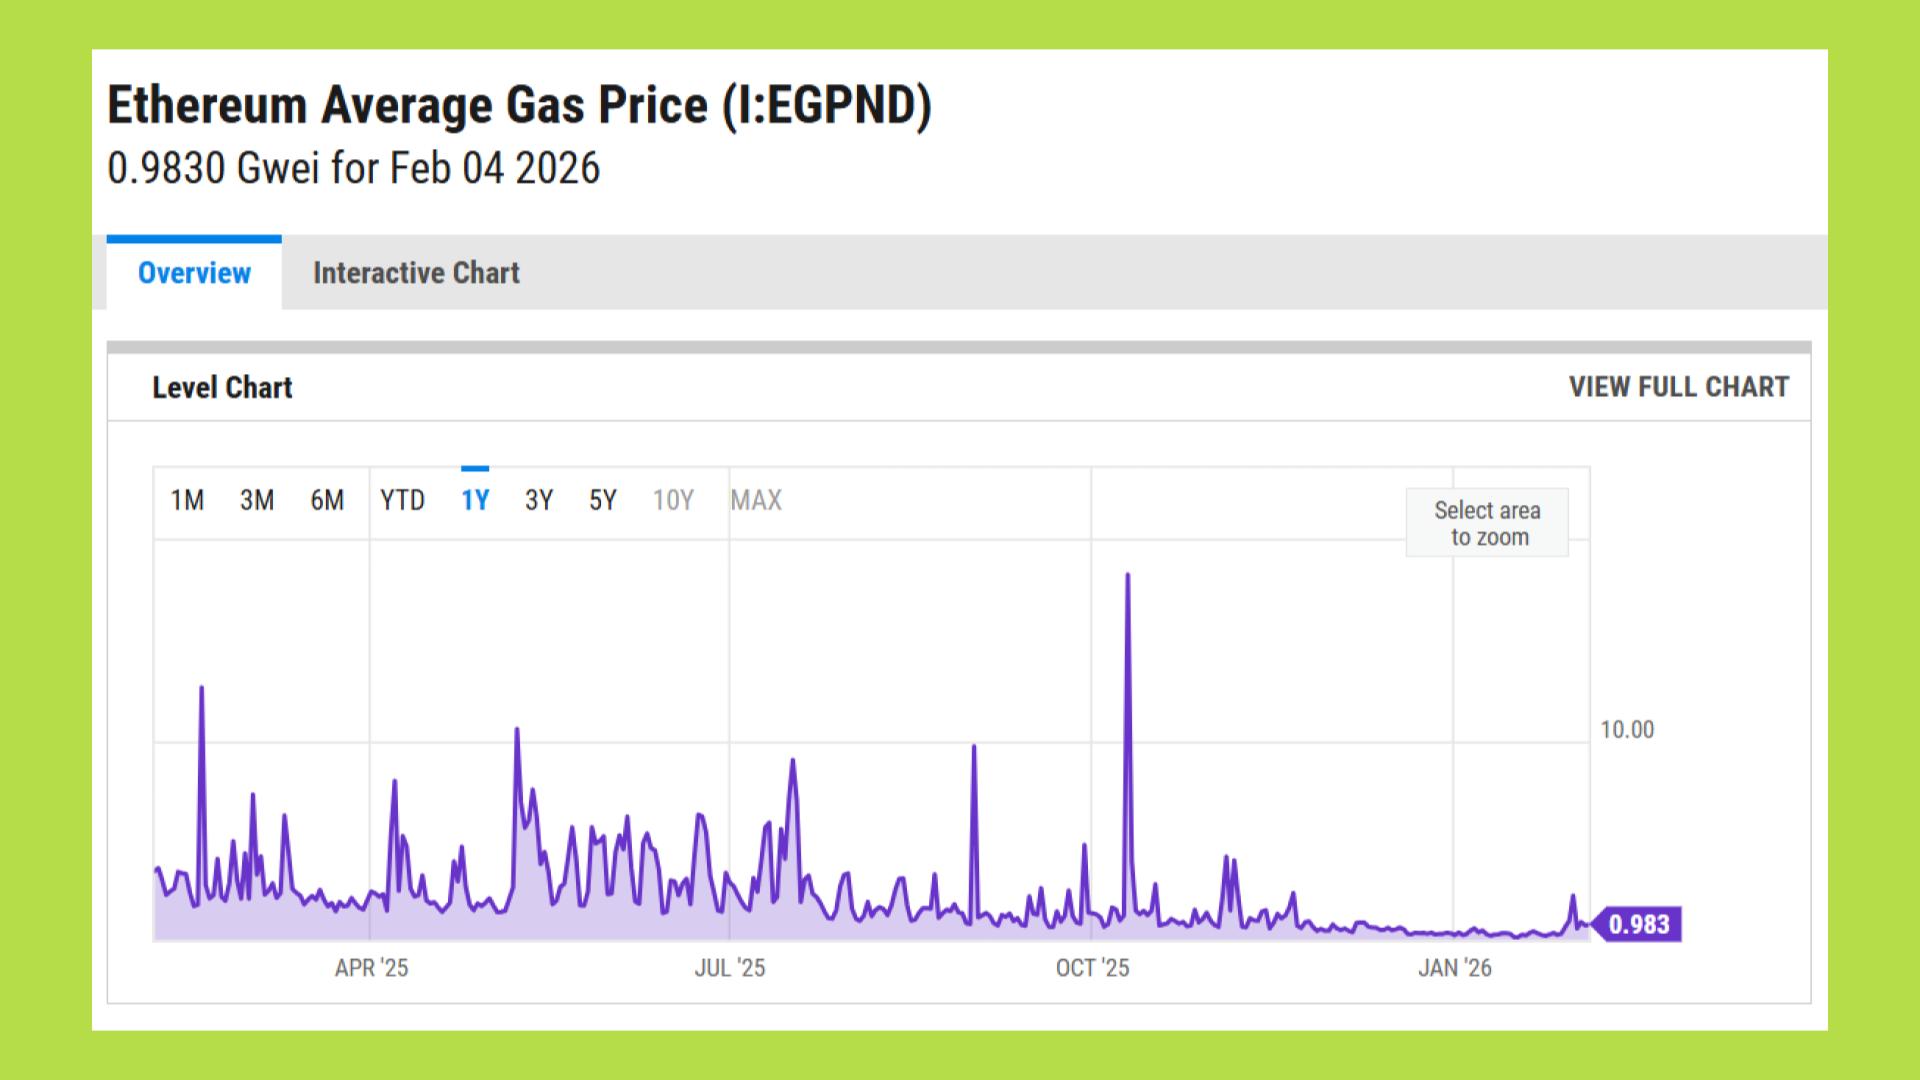1920x1080 pixels.
Task: Switch to the Overview tab
Action: click(194, 273)
